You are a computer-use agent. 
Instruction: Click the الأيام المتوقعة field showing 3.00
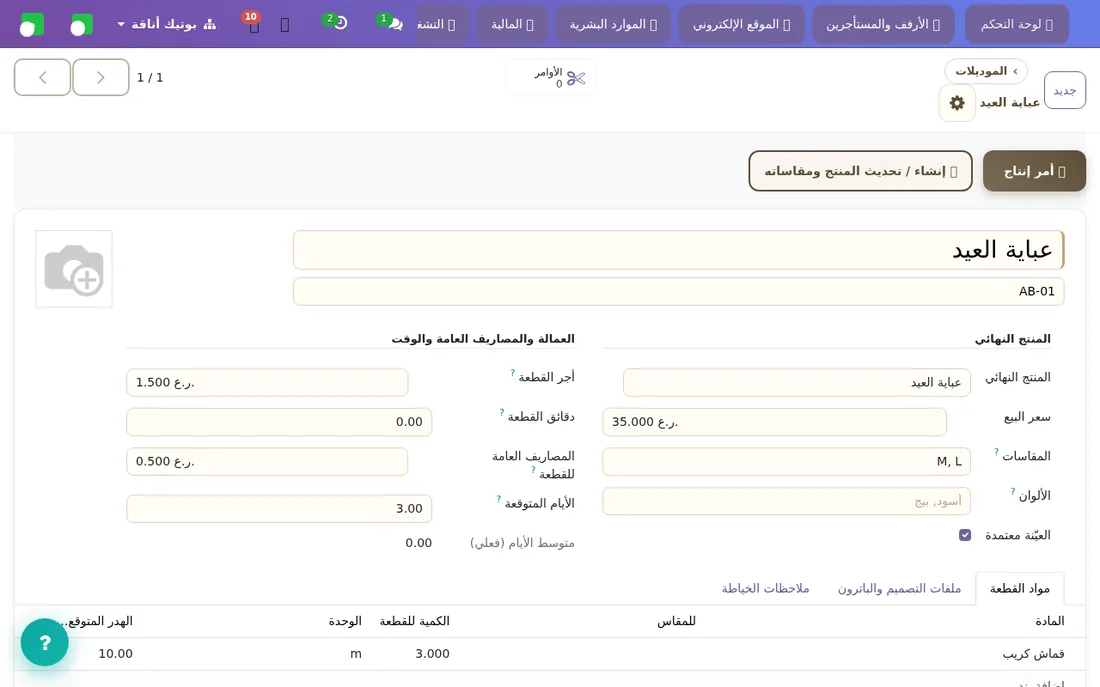click(x=279, y=509)
